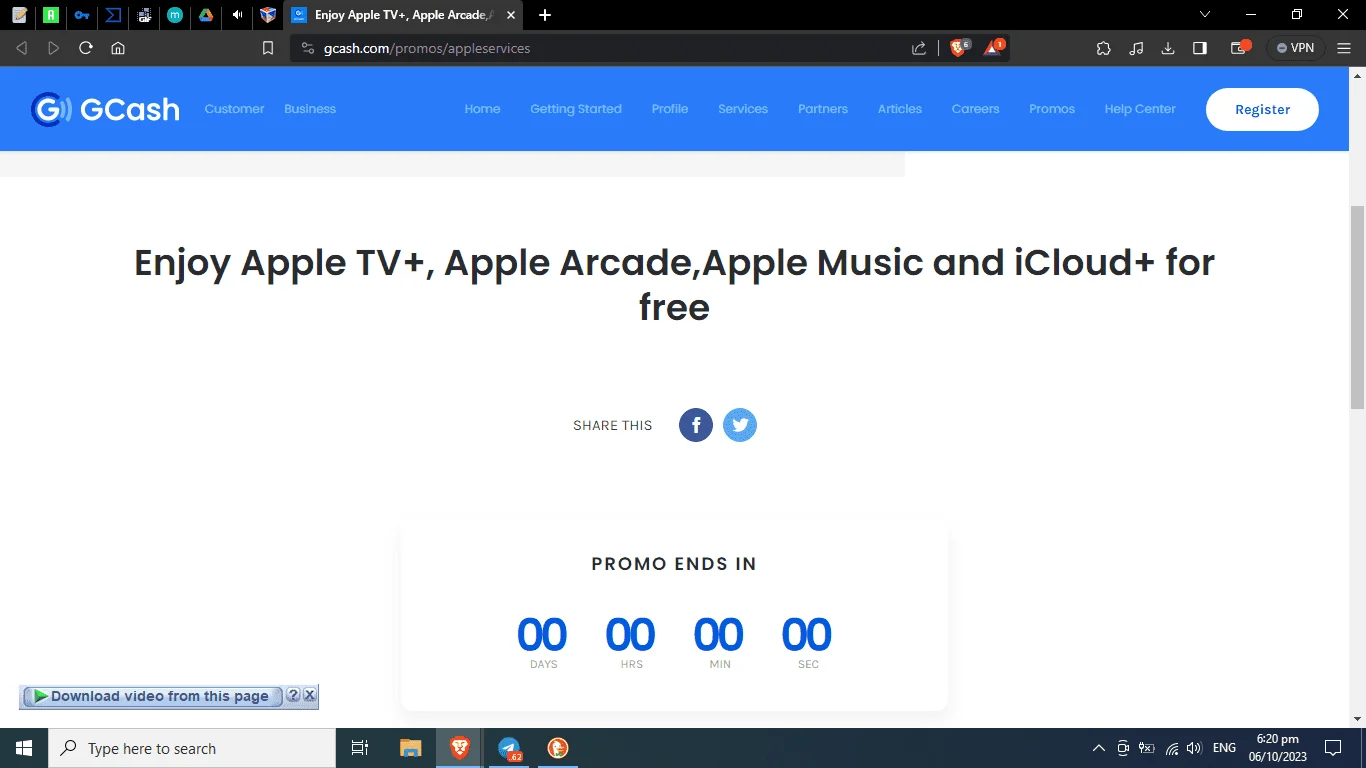Click the address bar URL

[427, 48]
